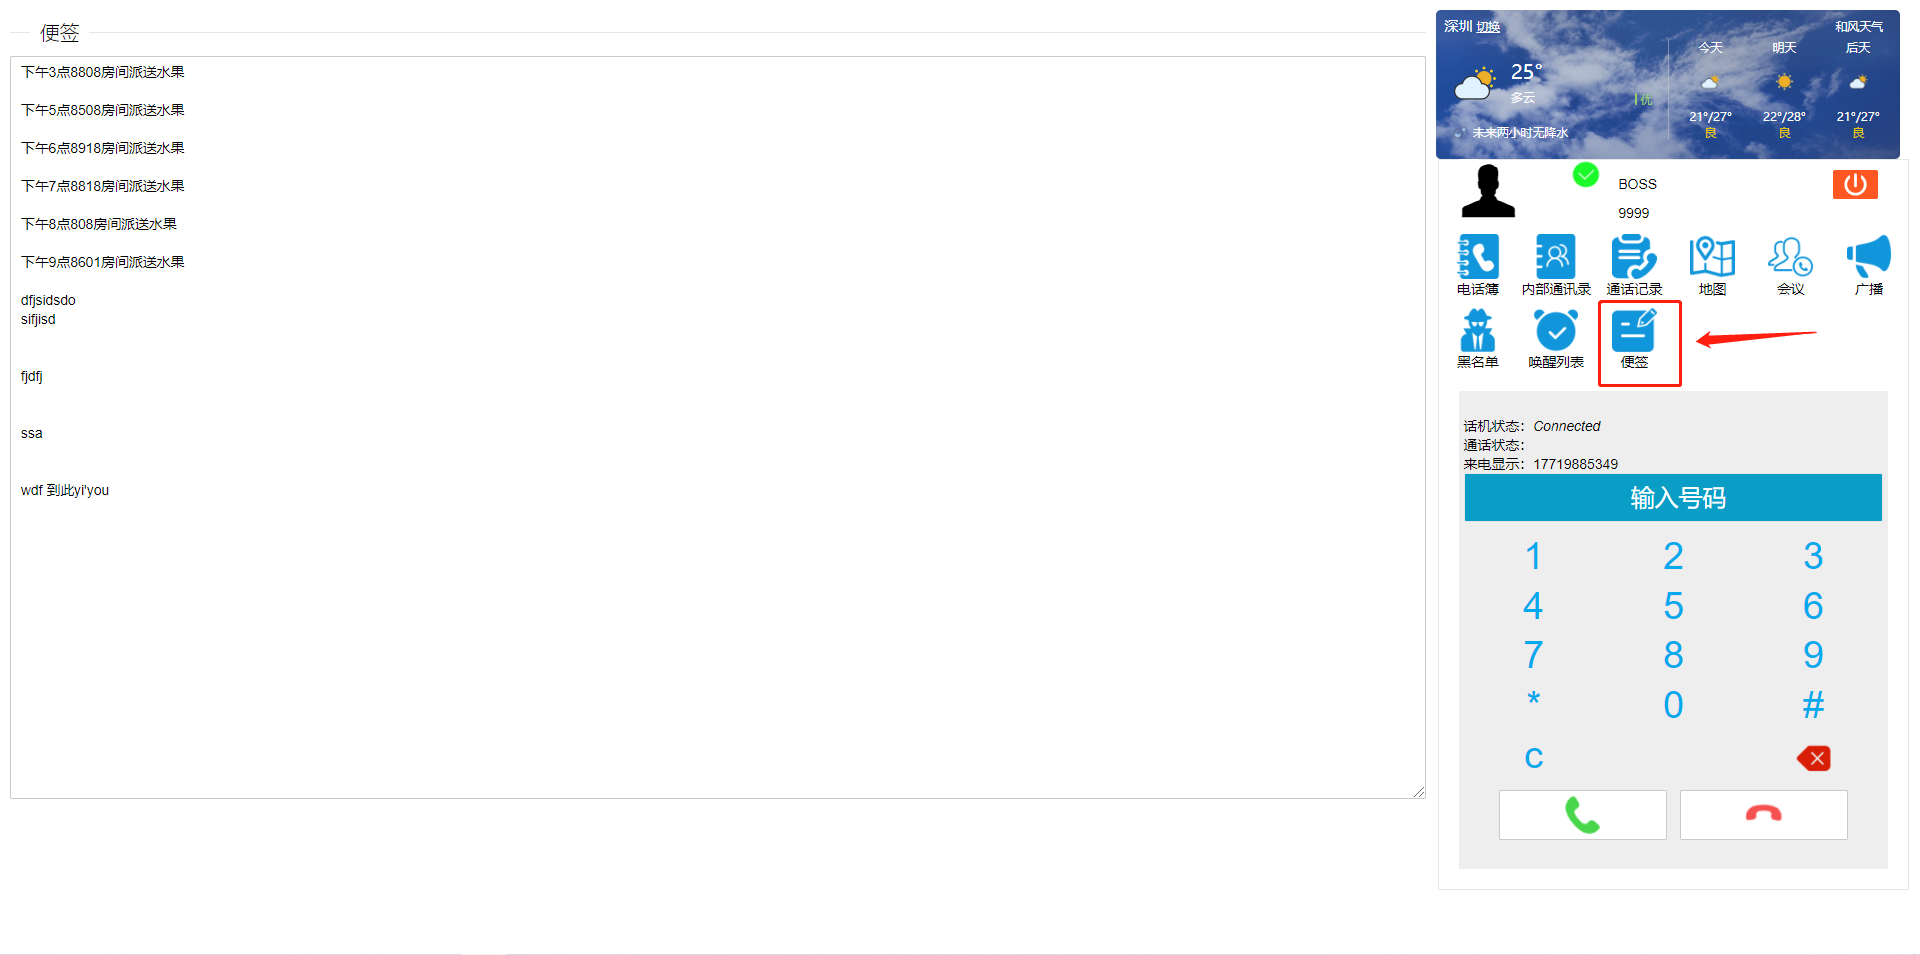This screenshot has height=955, width=1920.
Task: Open the 广播 broadcast function
Action: (1868, 263)
